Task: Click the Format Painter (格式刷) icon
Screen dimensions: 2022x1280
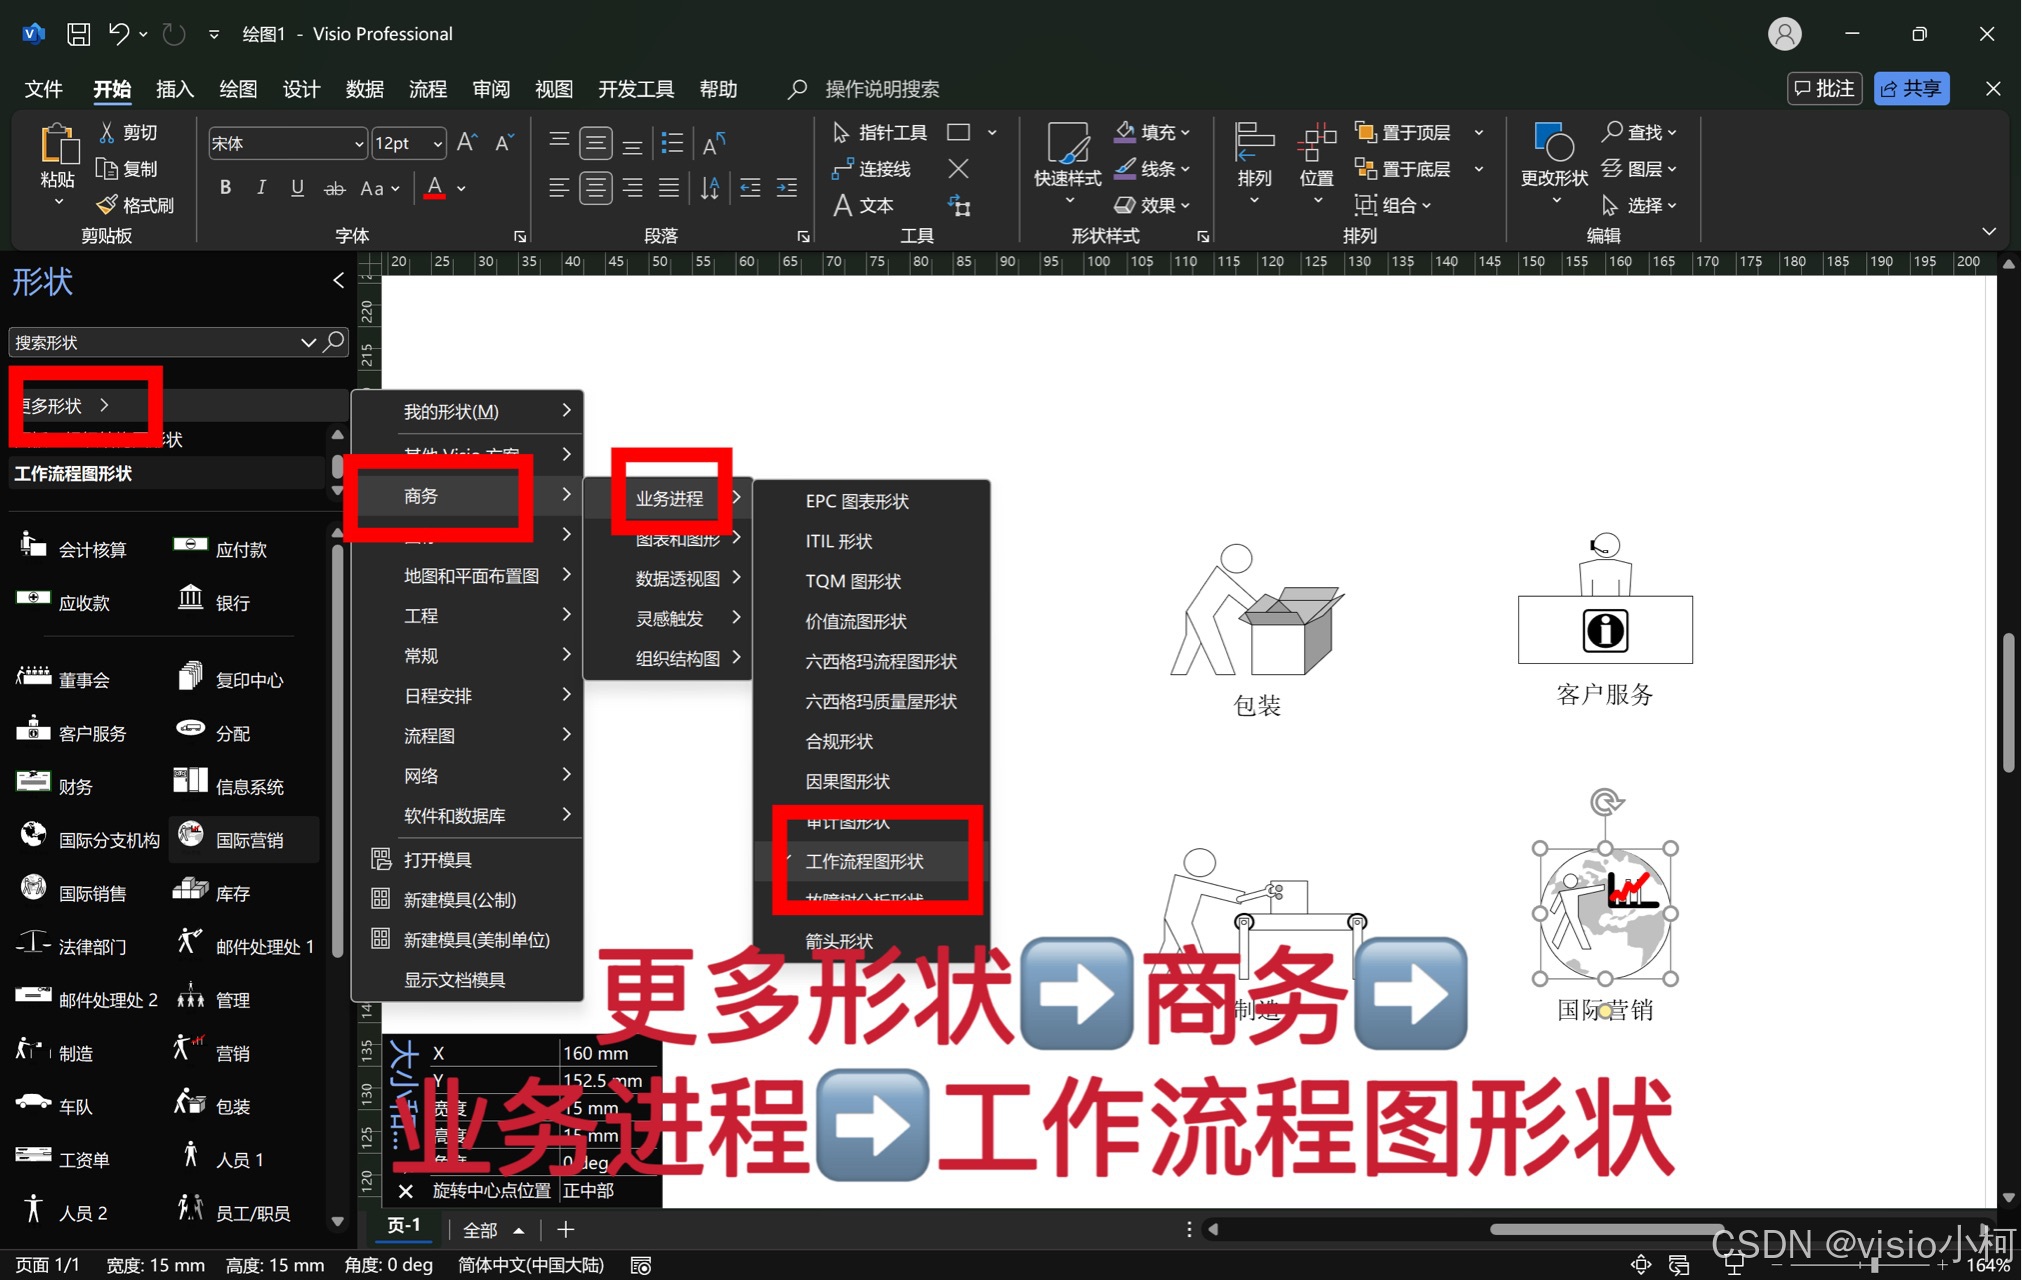Action: [x=107, y=205]
